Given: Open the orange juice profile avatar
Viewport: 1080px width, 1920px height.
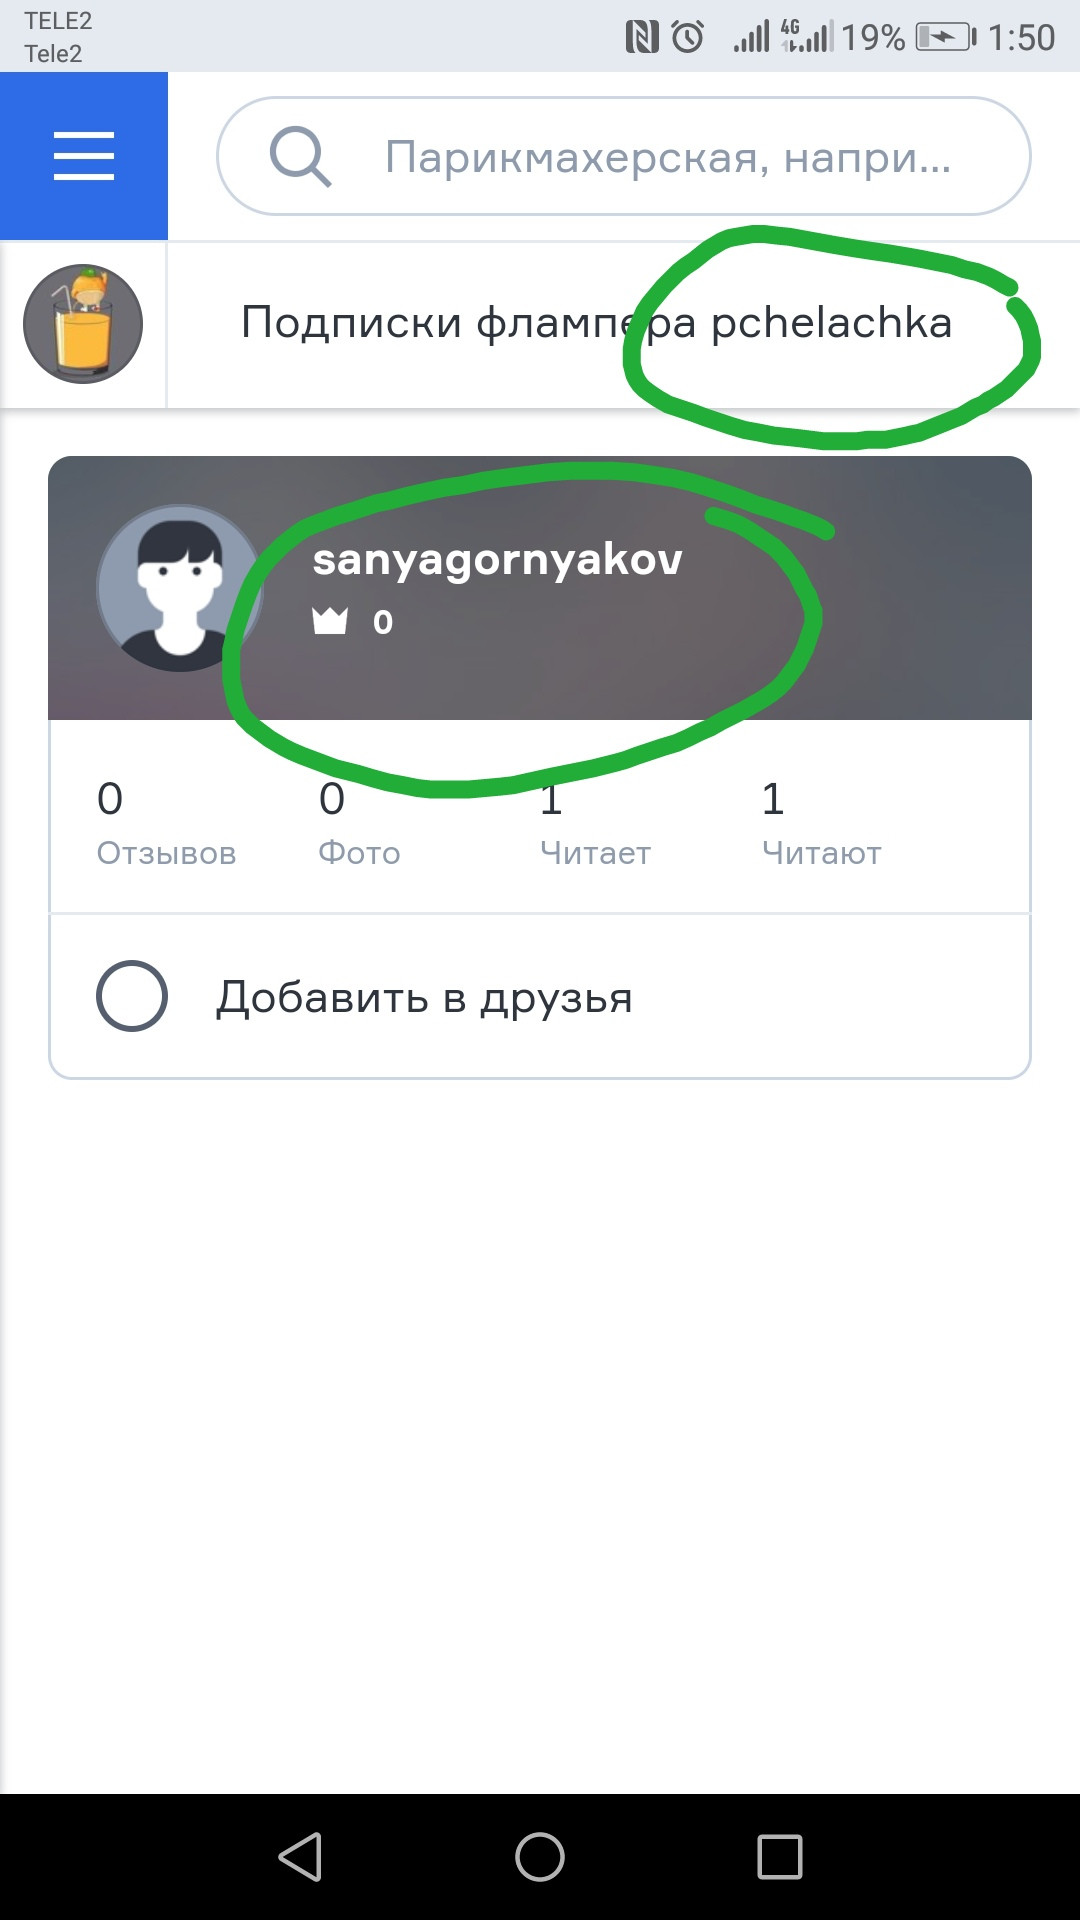Looking at the screenshot, I should pos(83,324).
